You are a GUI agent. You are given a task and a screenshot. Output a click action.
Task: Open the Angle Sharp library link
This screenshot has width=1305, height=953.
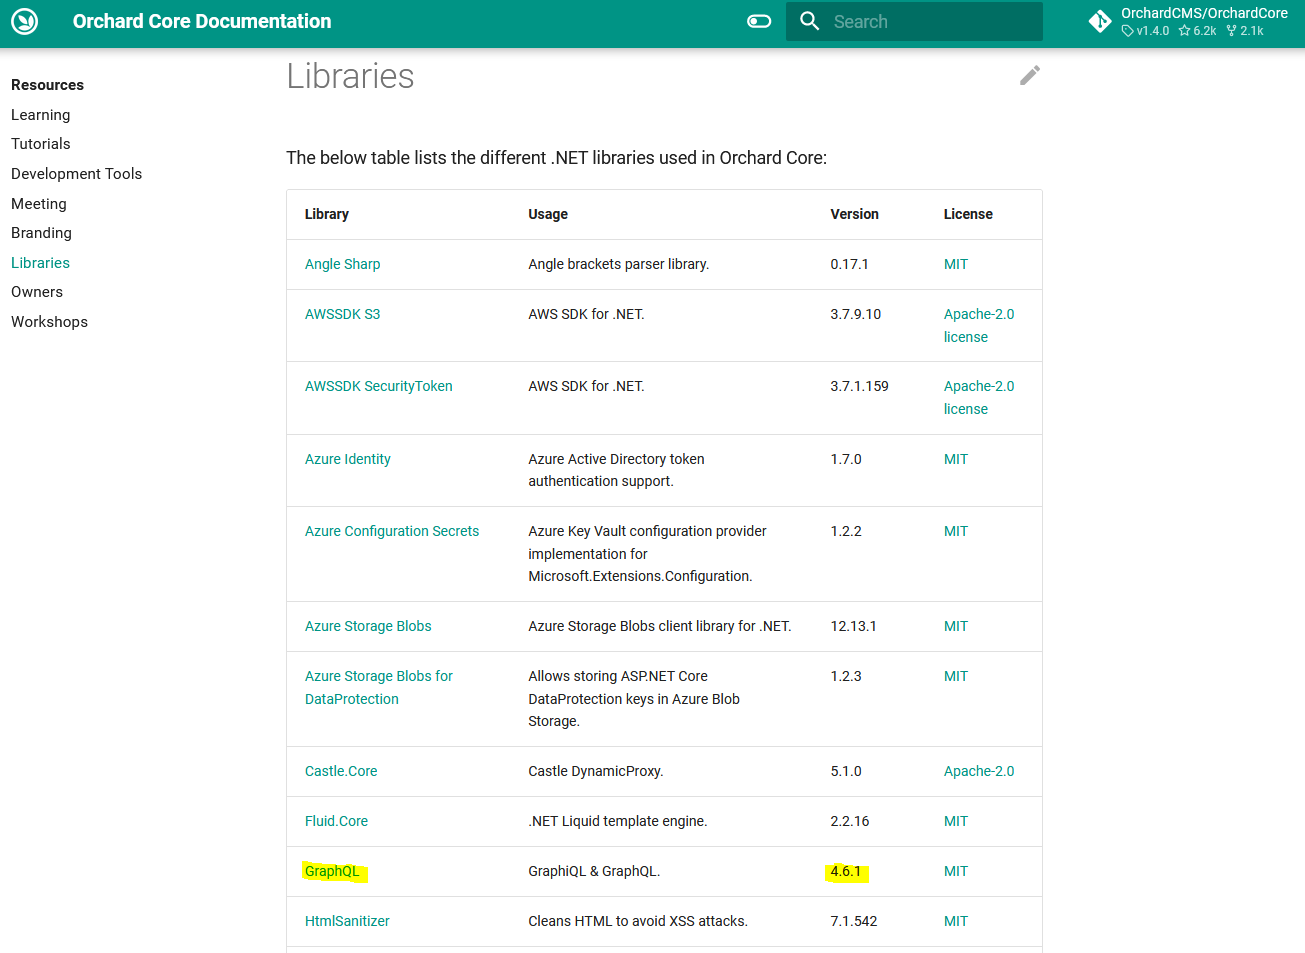coord(343,264)
